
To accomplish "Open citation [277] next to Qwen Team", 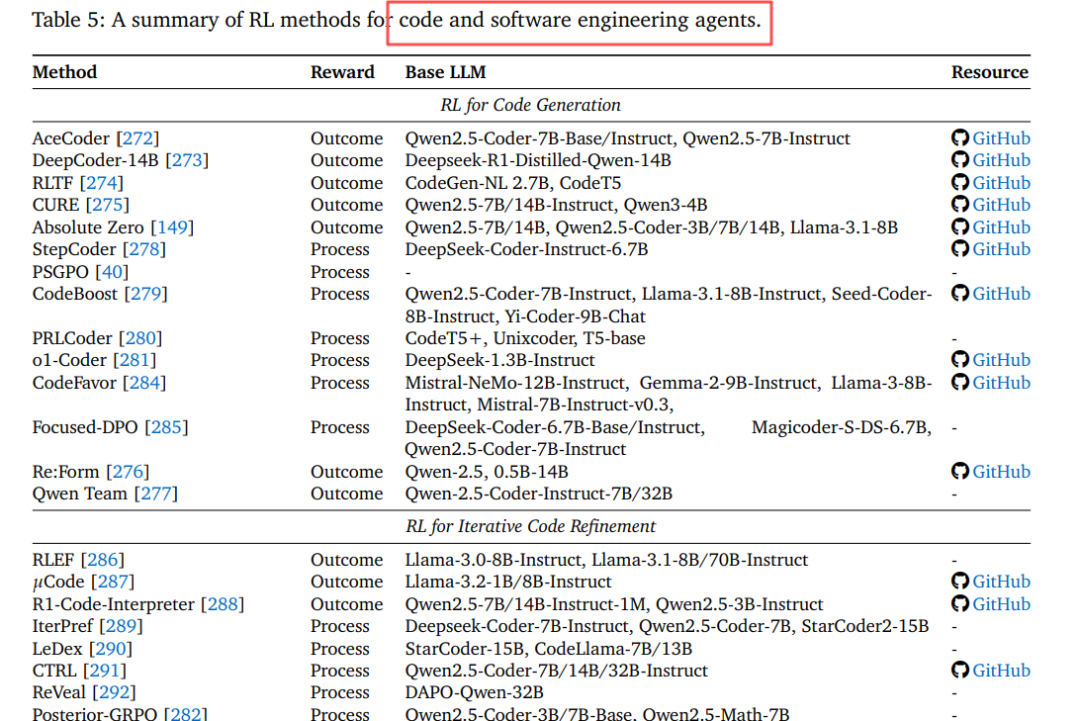I will tap(156, 494).
